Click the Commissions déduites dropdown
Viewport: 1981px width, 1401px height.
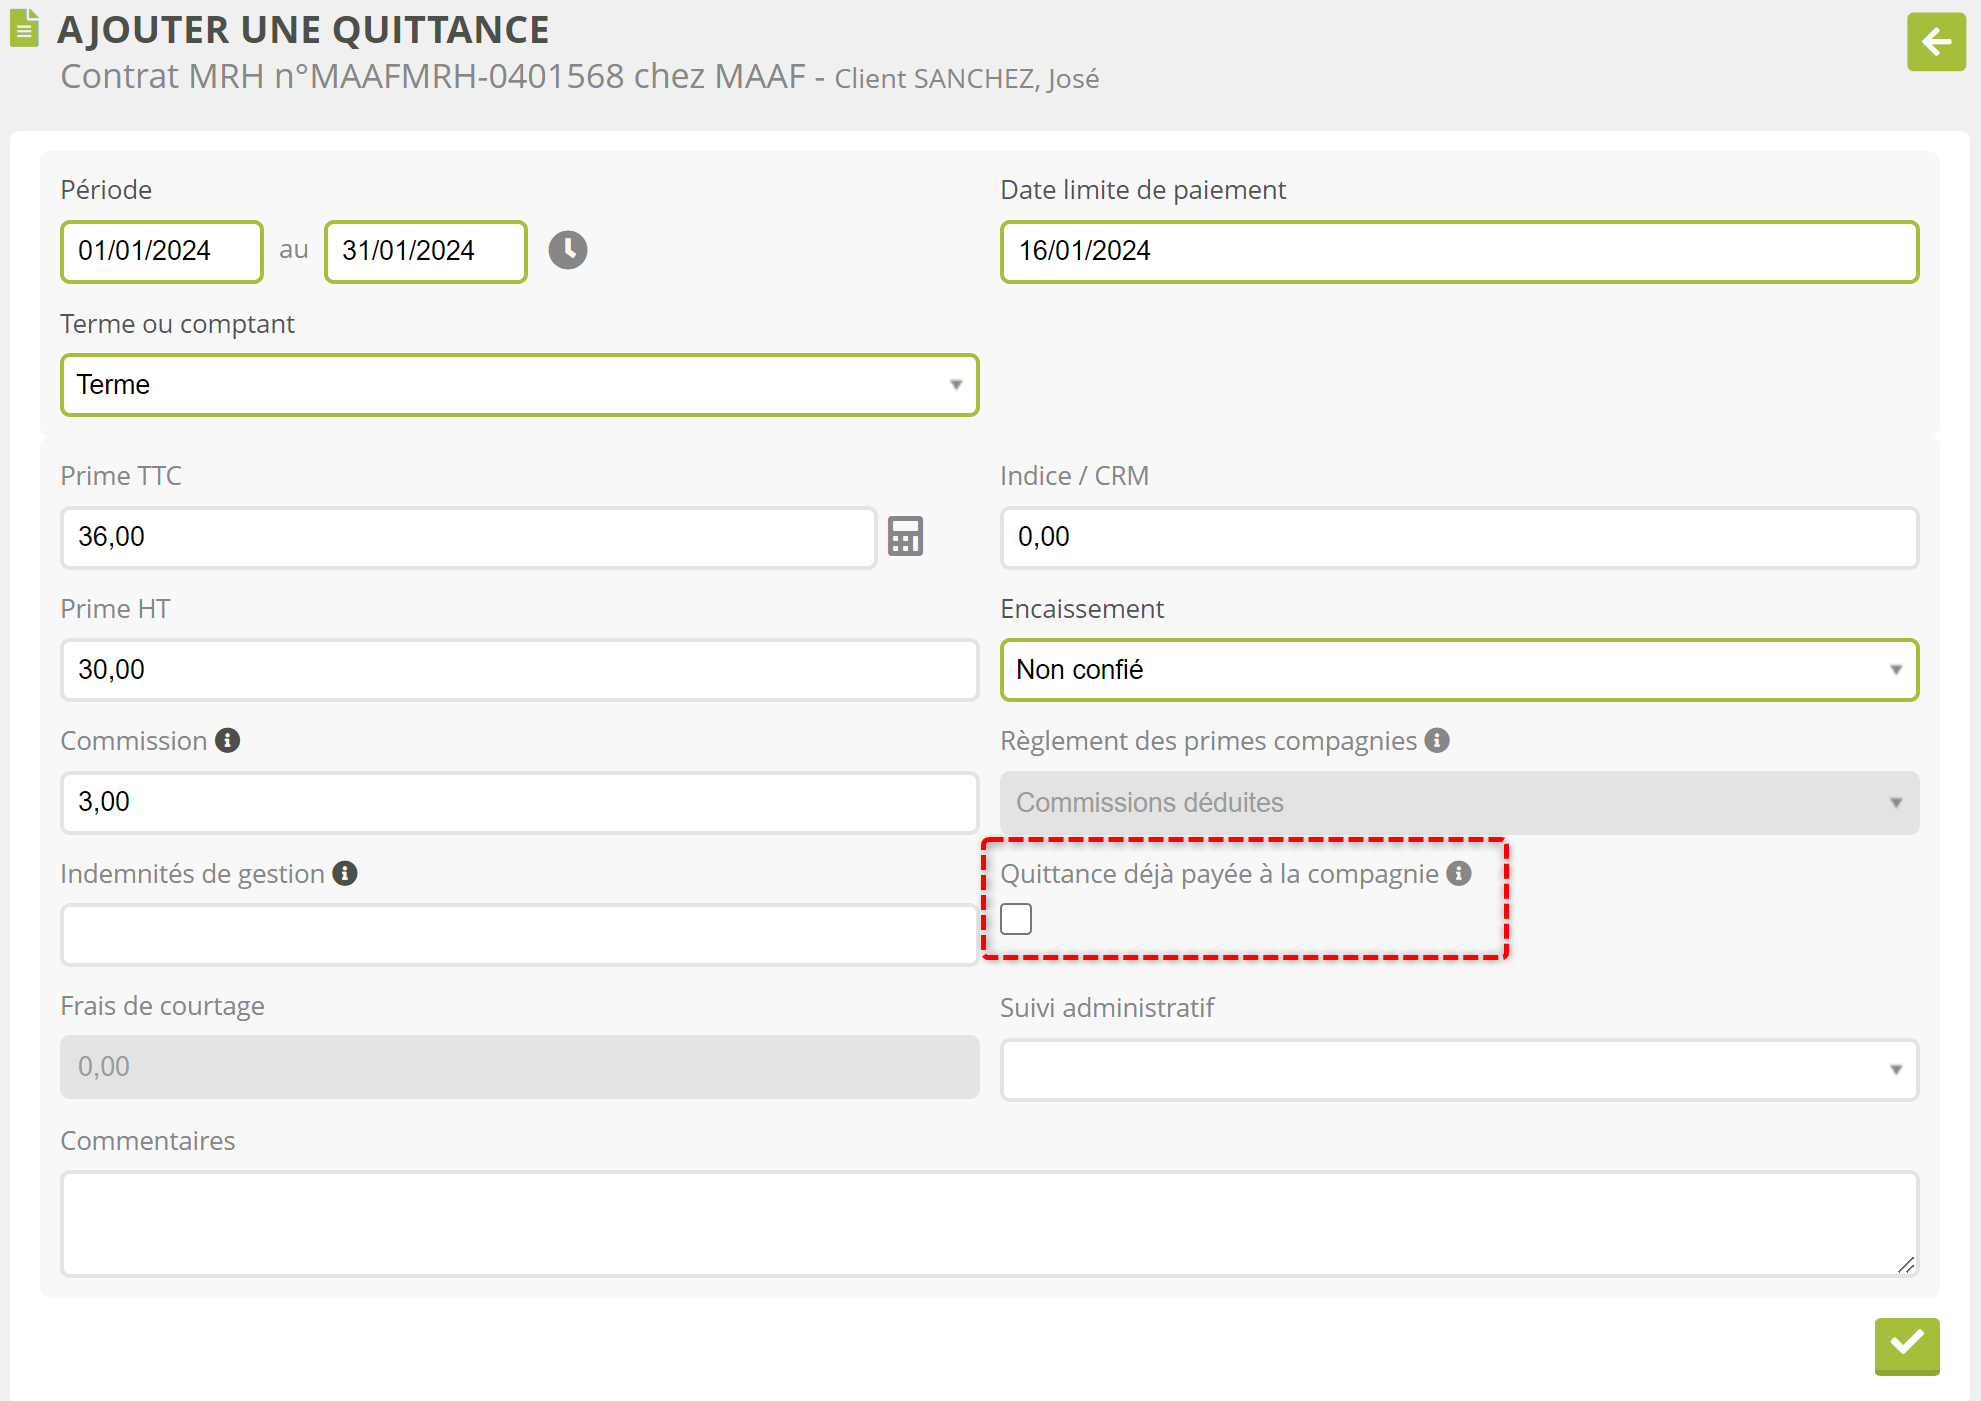[x=1458, y=803]
